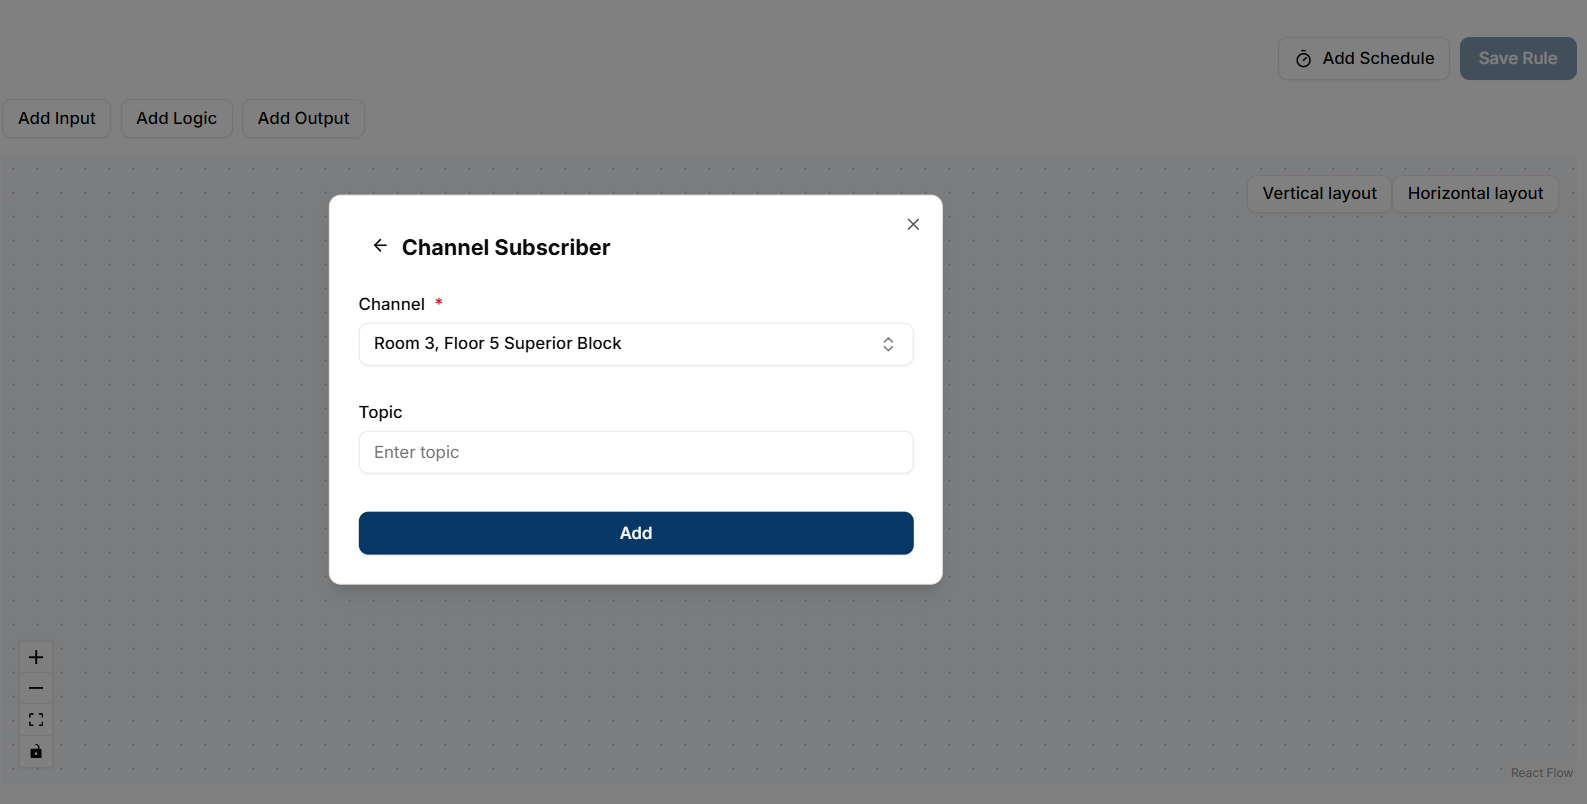Click the stopwatch icon in Add Schedule
Viewport: 1587px width, 804px height.
(1304, 59)
